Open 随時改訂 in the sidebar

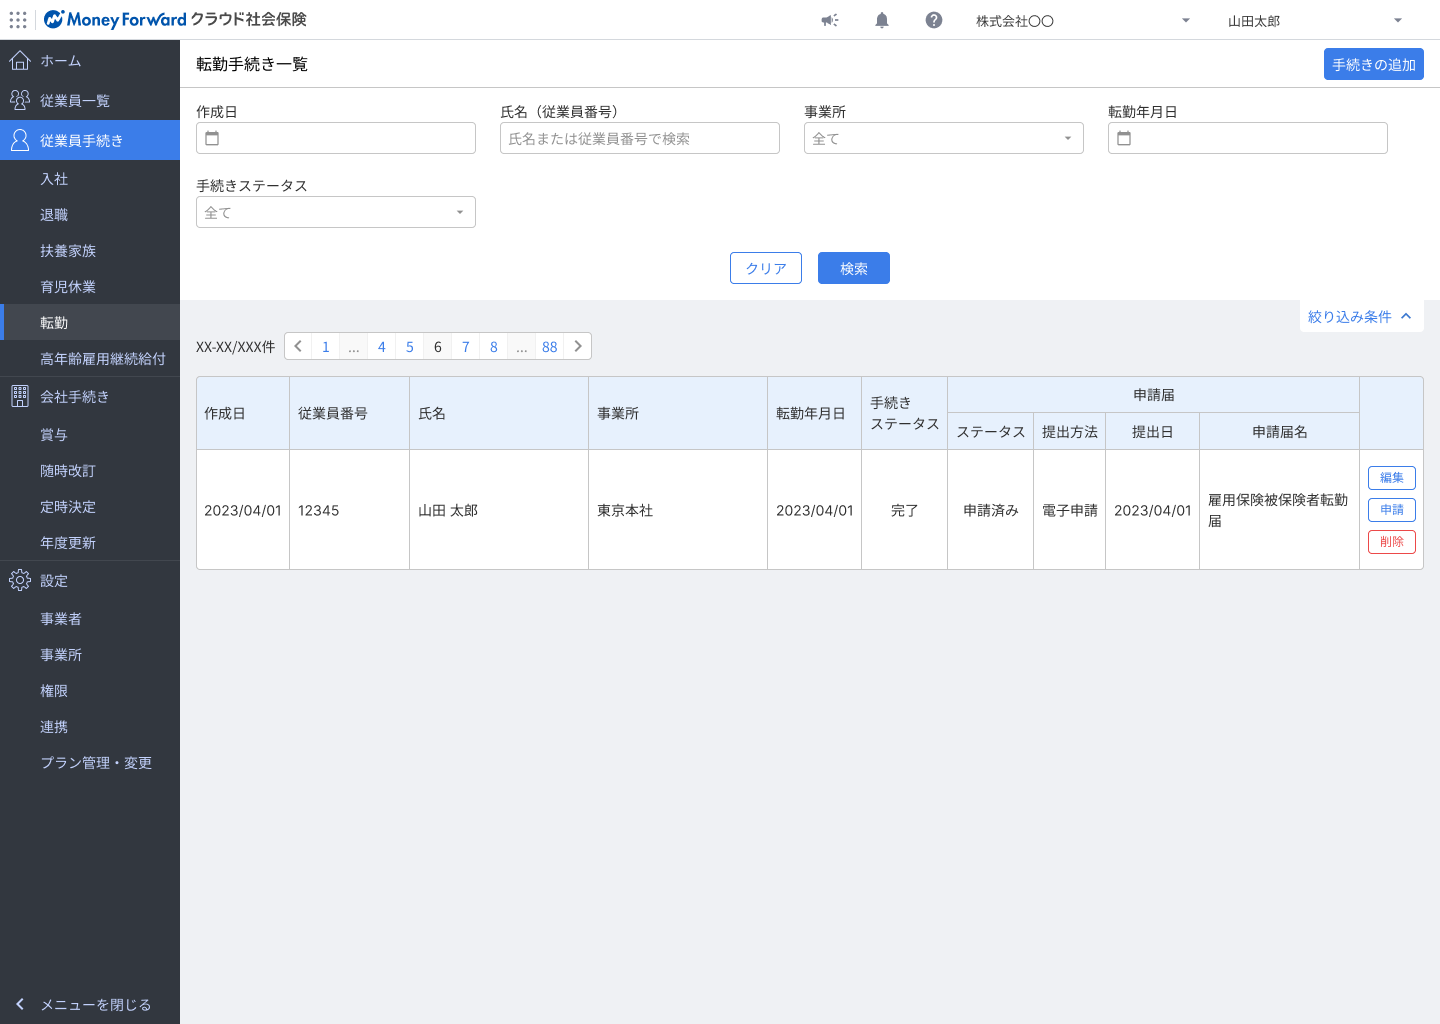click(90, 471)
